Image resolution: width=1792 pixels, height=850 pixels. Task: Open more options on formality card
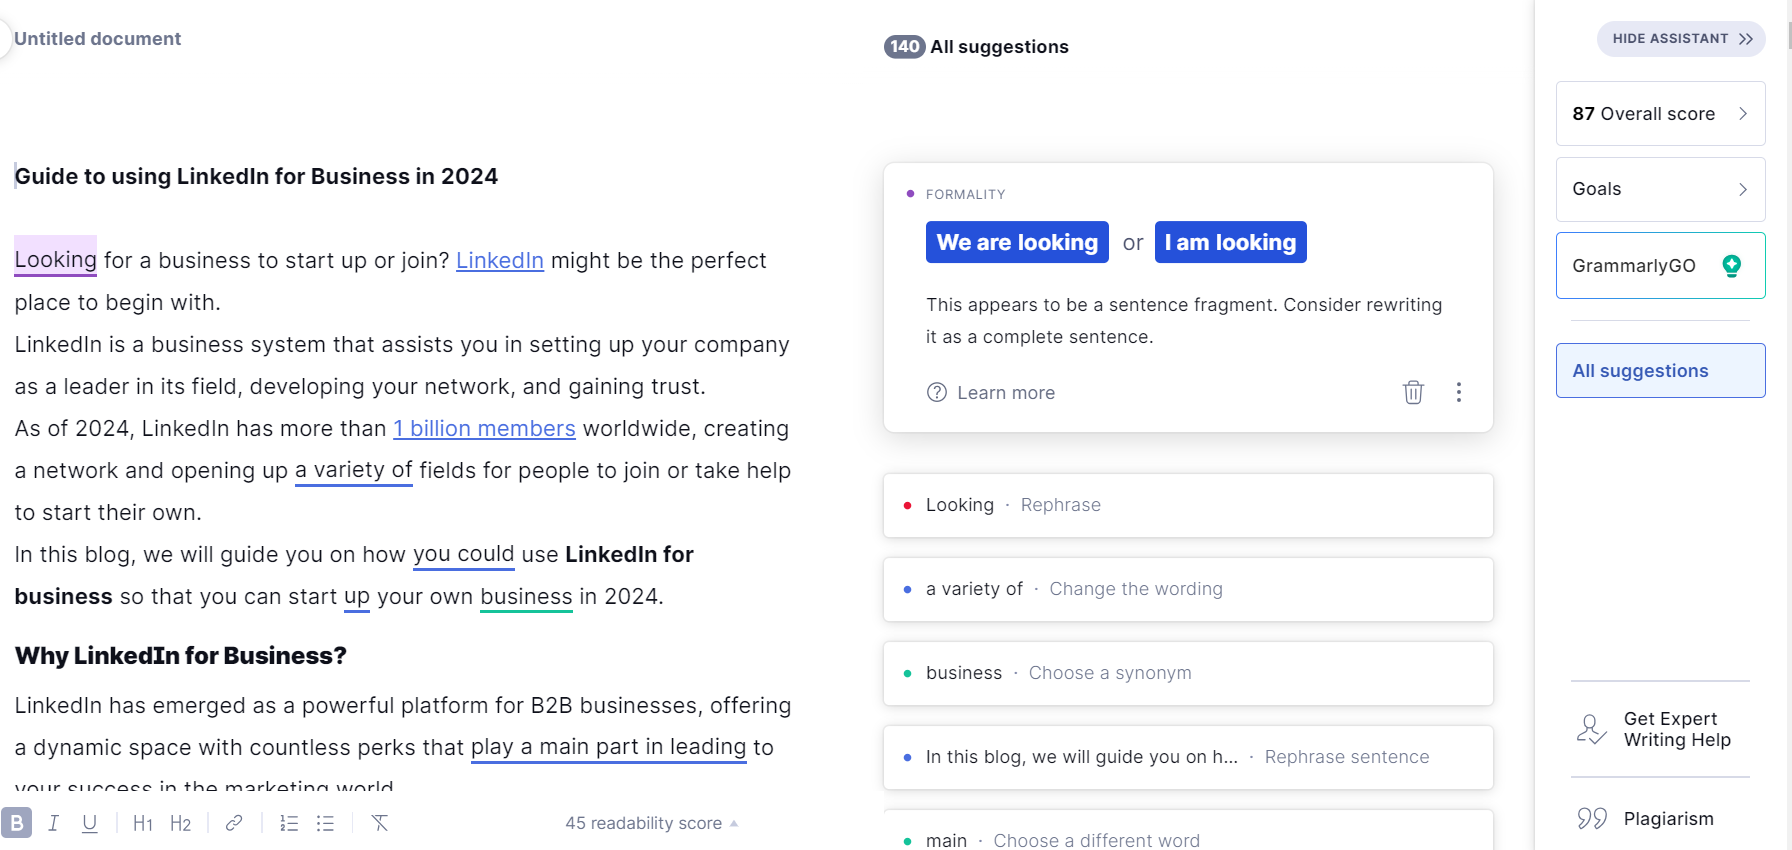(x=1459, y=392)
